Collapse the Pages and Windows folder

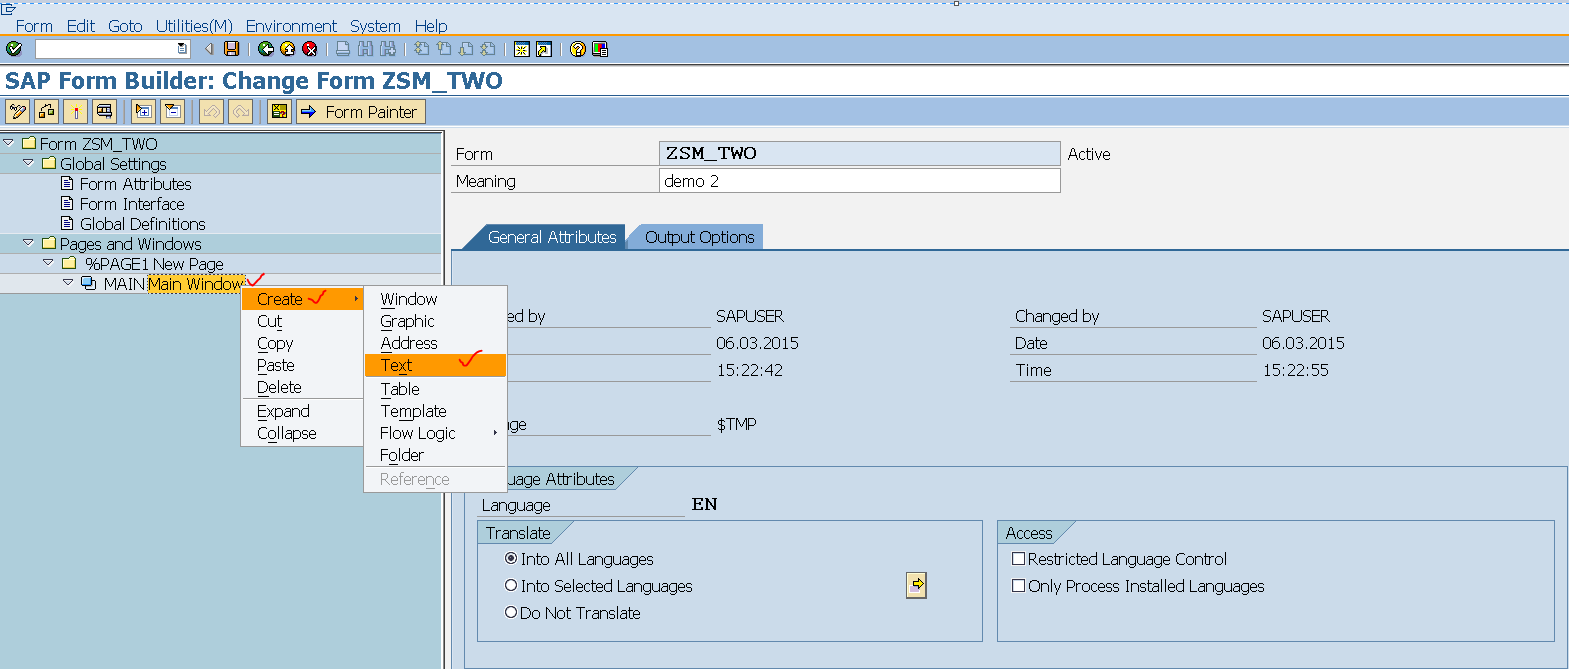[29, 243]
